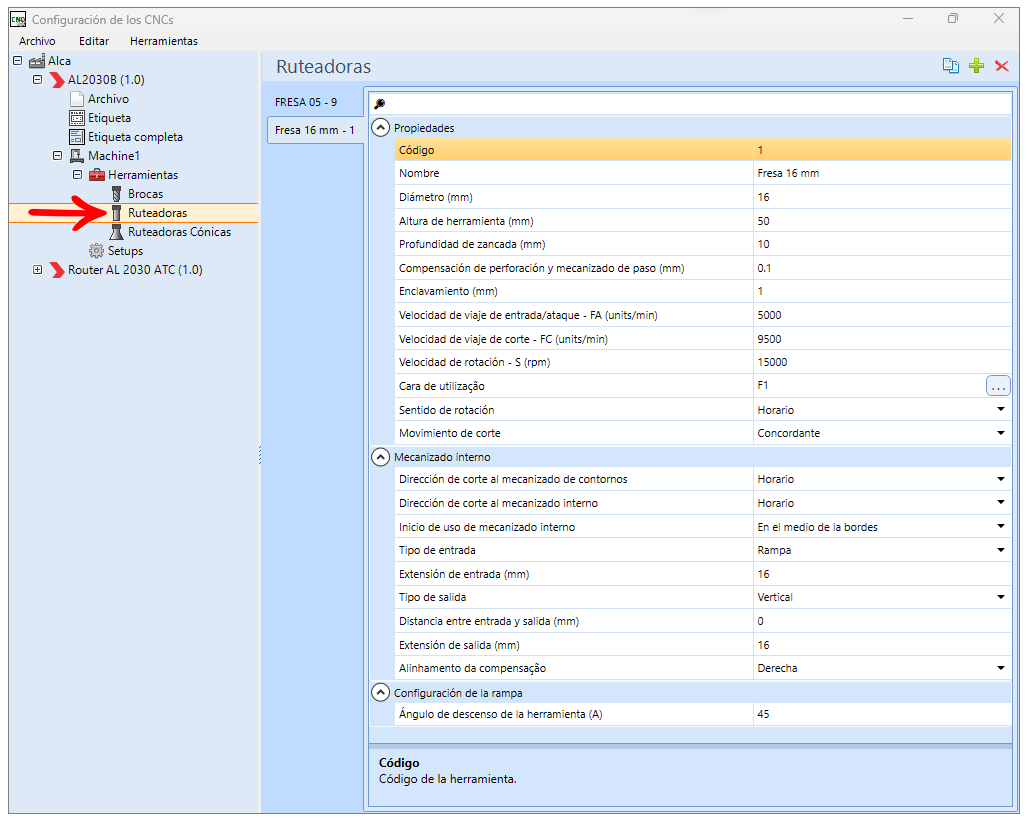The width and height of the screenshot is (1027, 818).
Task: Open Tipo de salida dropdown
Action: tap(1001, 597)
